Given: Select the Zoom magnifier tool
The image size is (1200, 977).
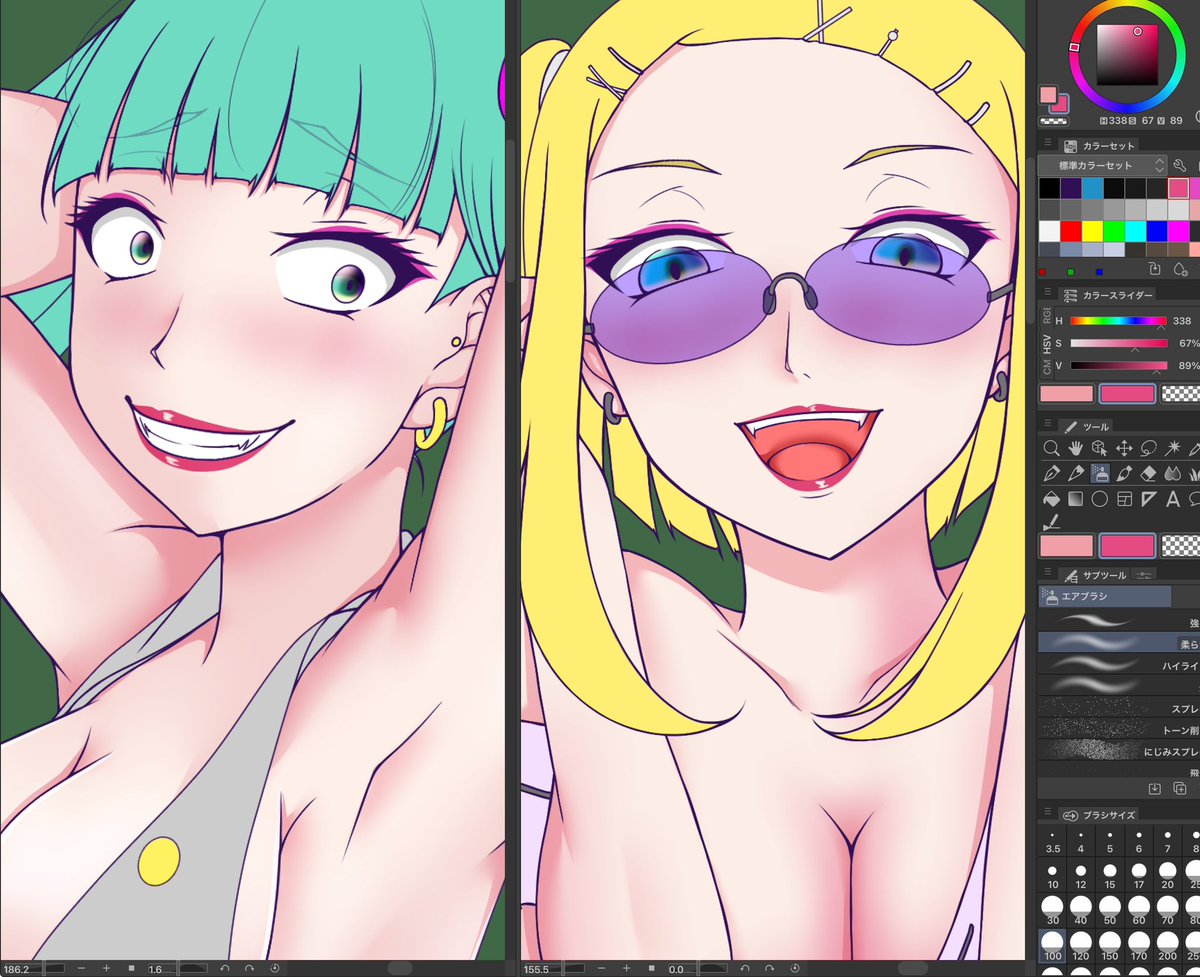Looking at the screenshot, I should point(1050,448).
